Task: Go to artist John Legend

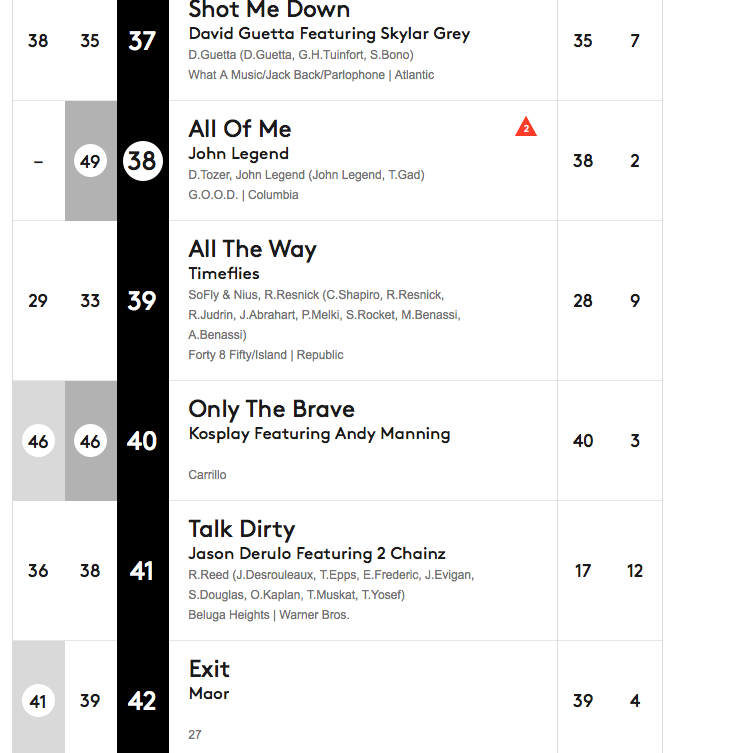Action: click(238, 154)
